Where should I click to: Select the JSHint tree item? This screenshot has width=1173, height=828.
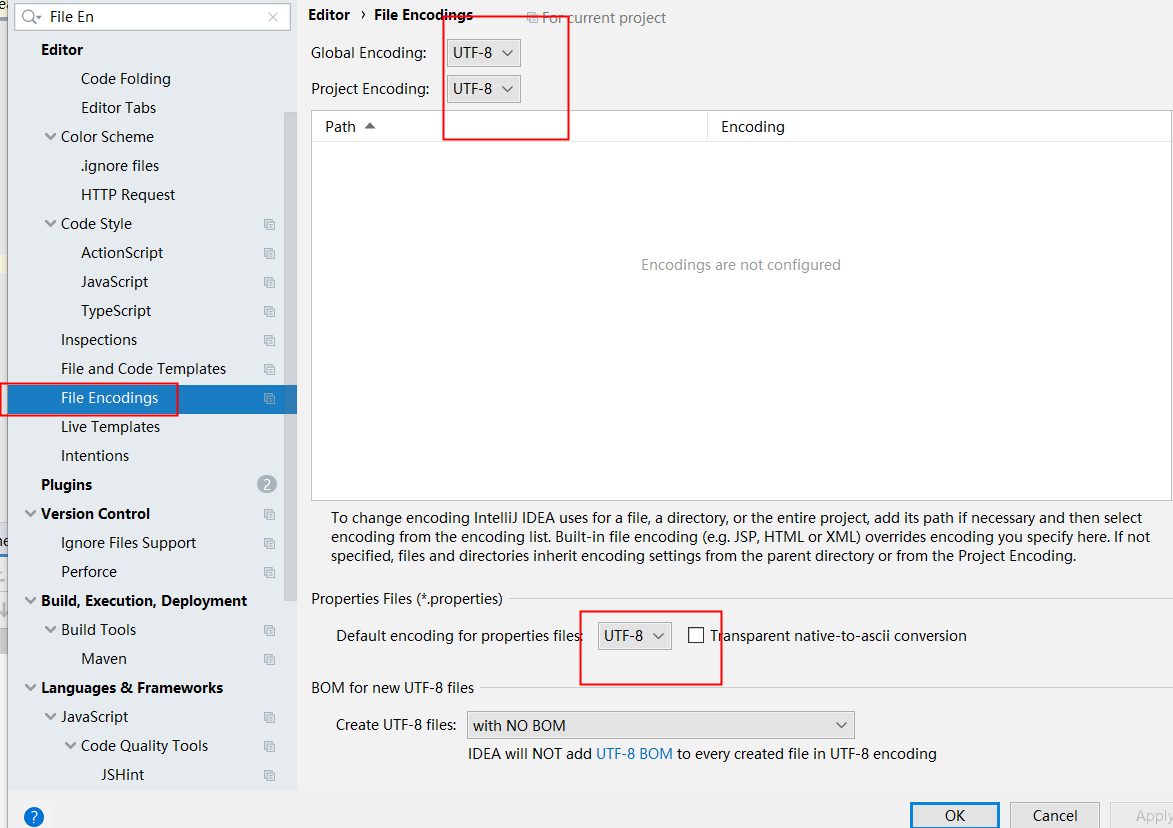pos(123,775)
